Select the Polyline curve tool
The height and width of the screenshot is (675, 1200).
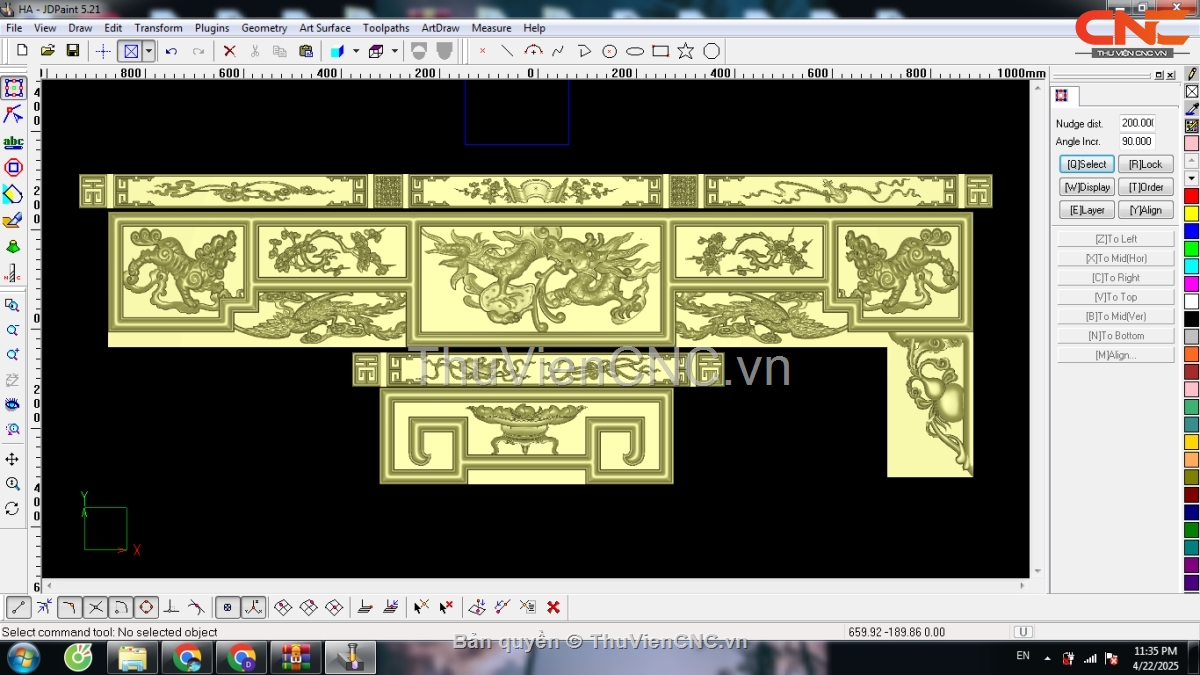558,51
